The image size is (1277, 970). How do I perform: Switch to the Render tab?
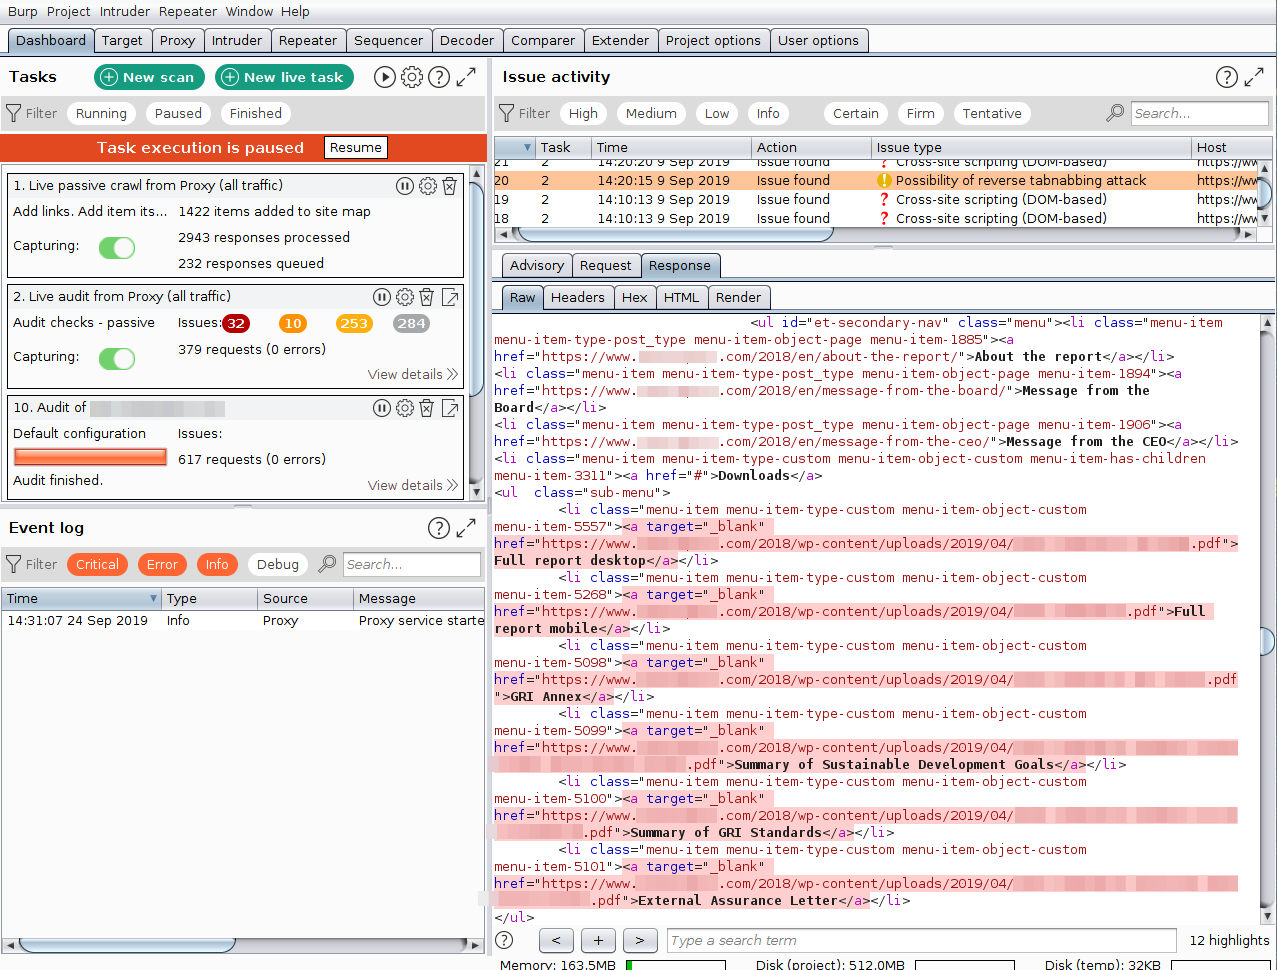(739, 297)
